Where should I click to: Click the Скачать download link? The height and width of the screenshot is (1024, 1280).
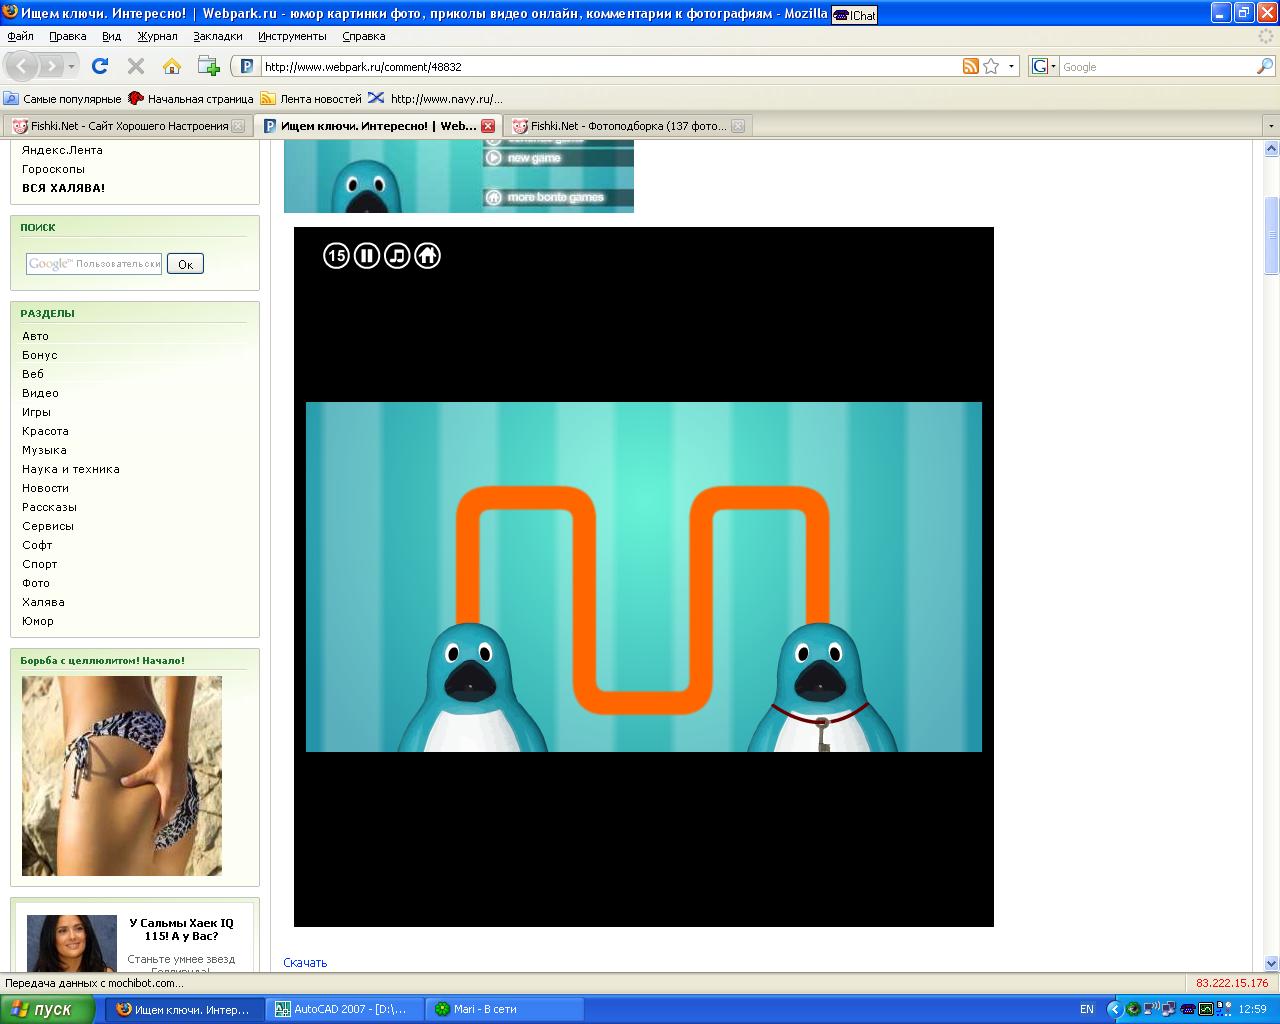pyautogui.click(x=305, y=963)
